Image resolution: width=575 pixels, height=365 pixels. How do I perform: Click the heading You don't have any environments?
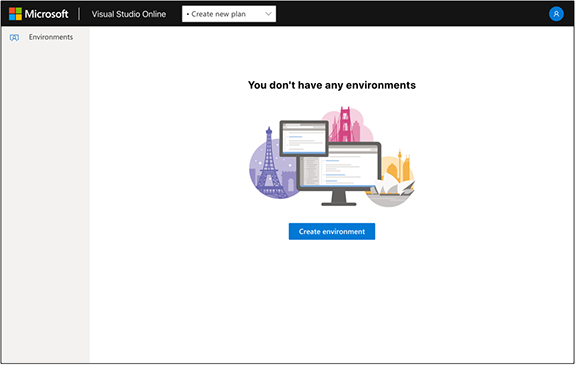332,85
